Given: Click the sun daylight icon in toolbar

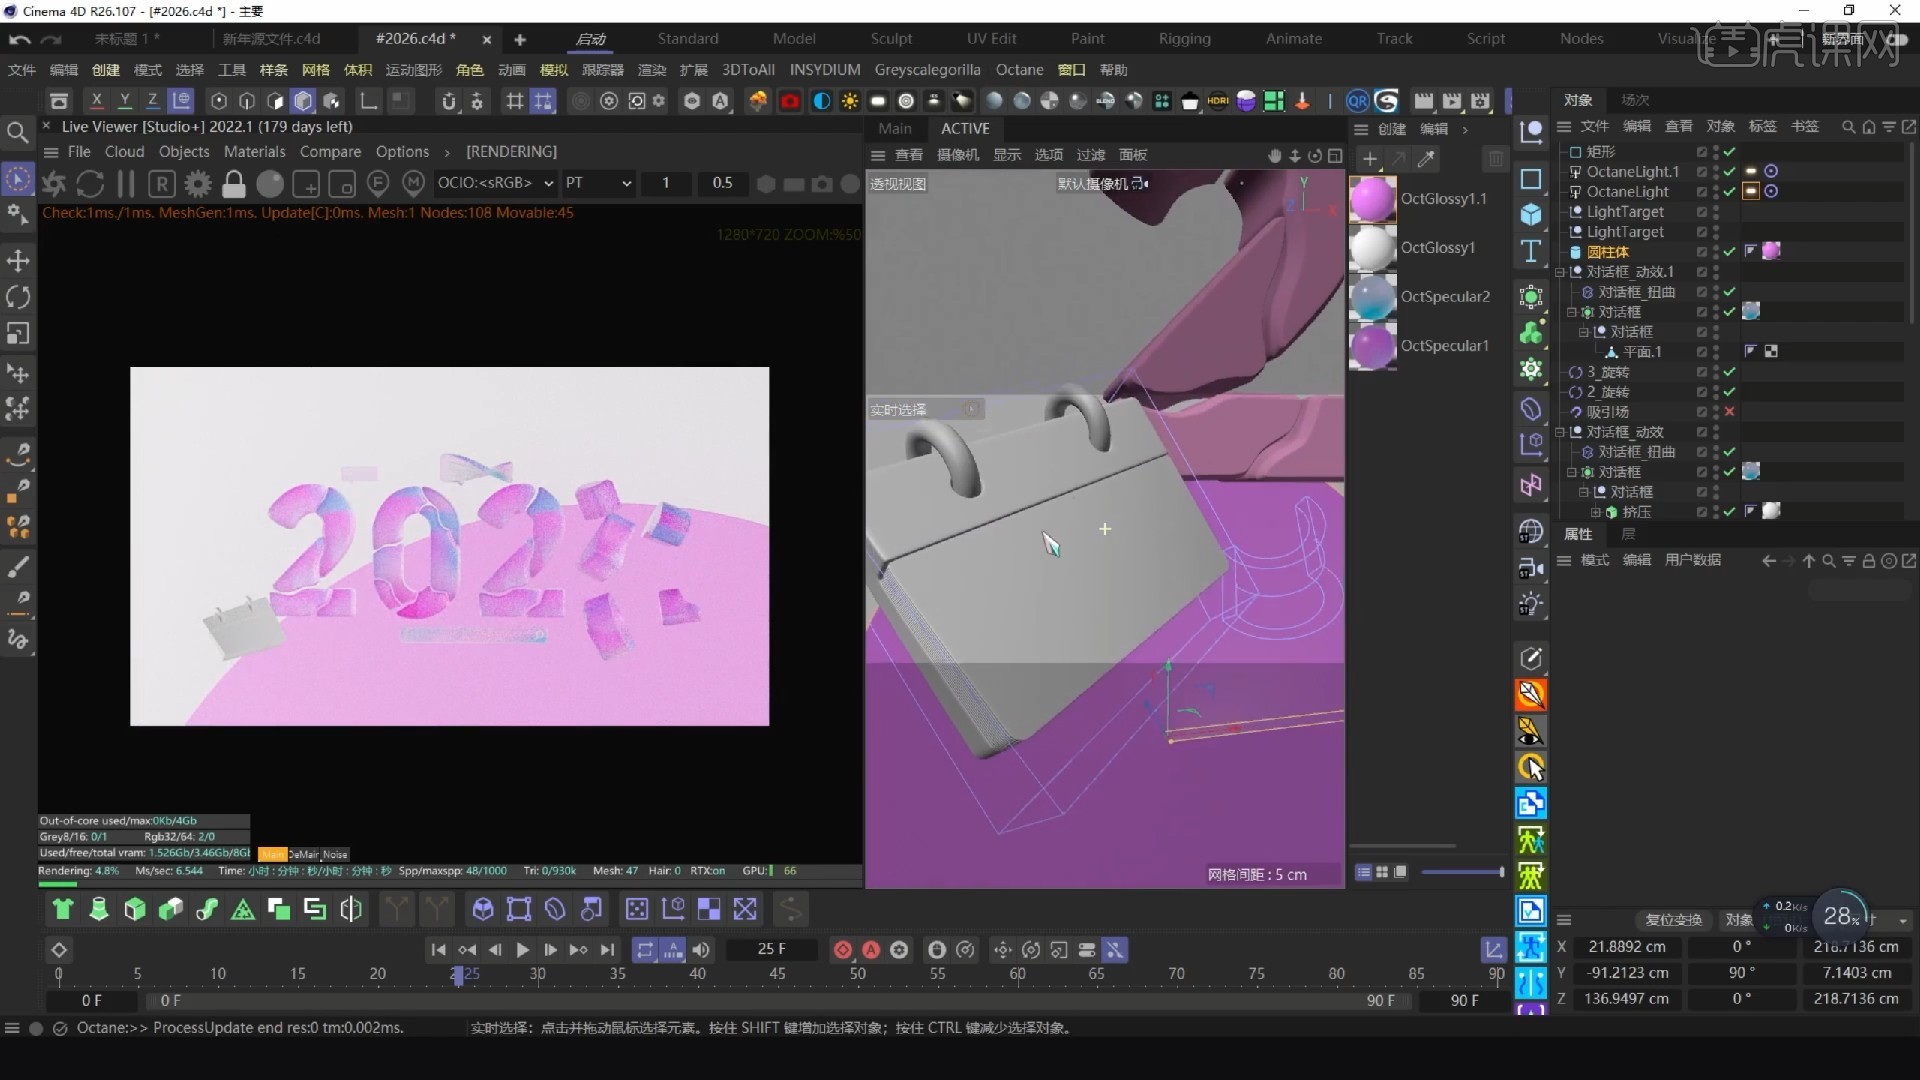Looking at the screenshot, I should tap(850, 101).
